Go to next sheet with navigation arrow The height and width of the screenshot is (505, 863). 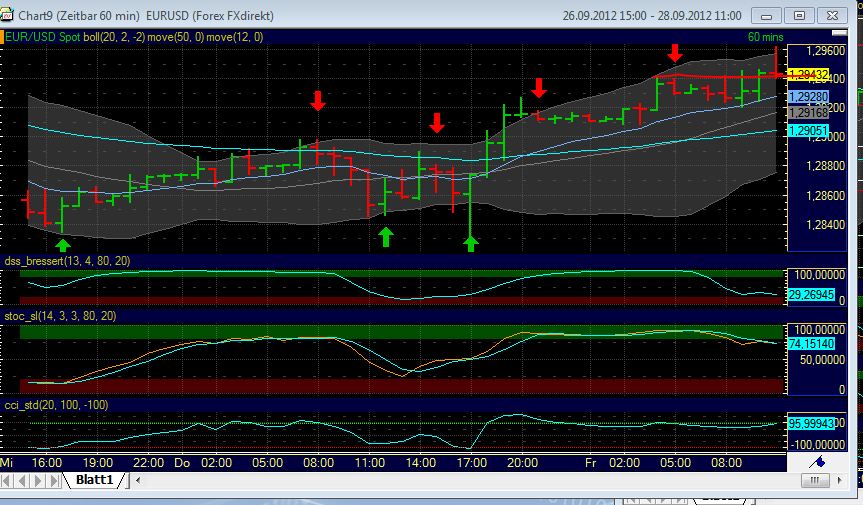tap(38, 481)
